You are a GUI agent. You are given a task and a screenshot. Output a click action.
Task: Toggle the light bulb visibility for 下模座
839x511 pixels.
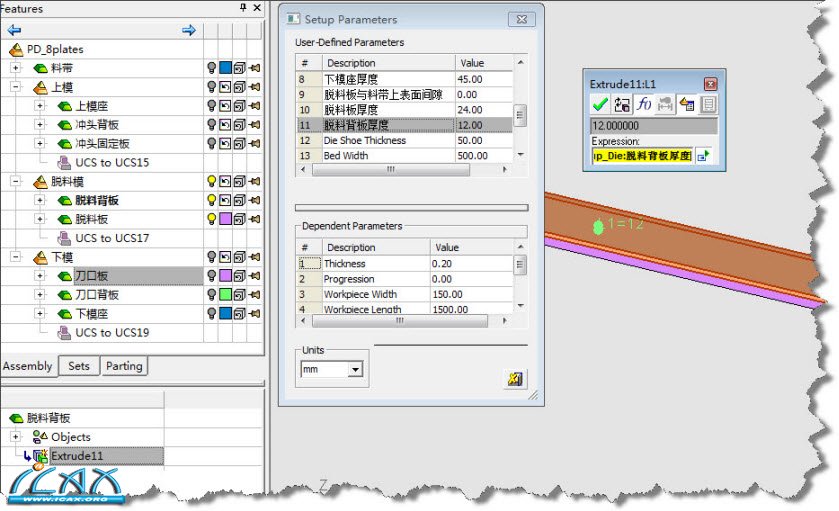(x=211, y=313)
